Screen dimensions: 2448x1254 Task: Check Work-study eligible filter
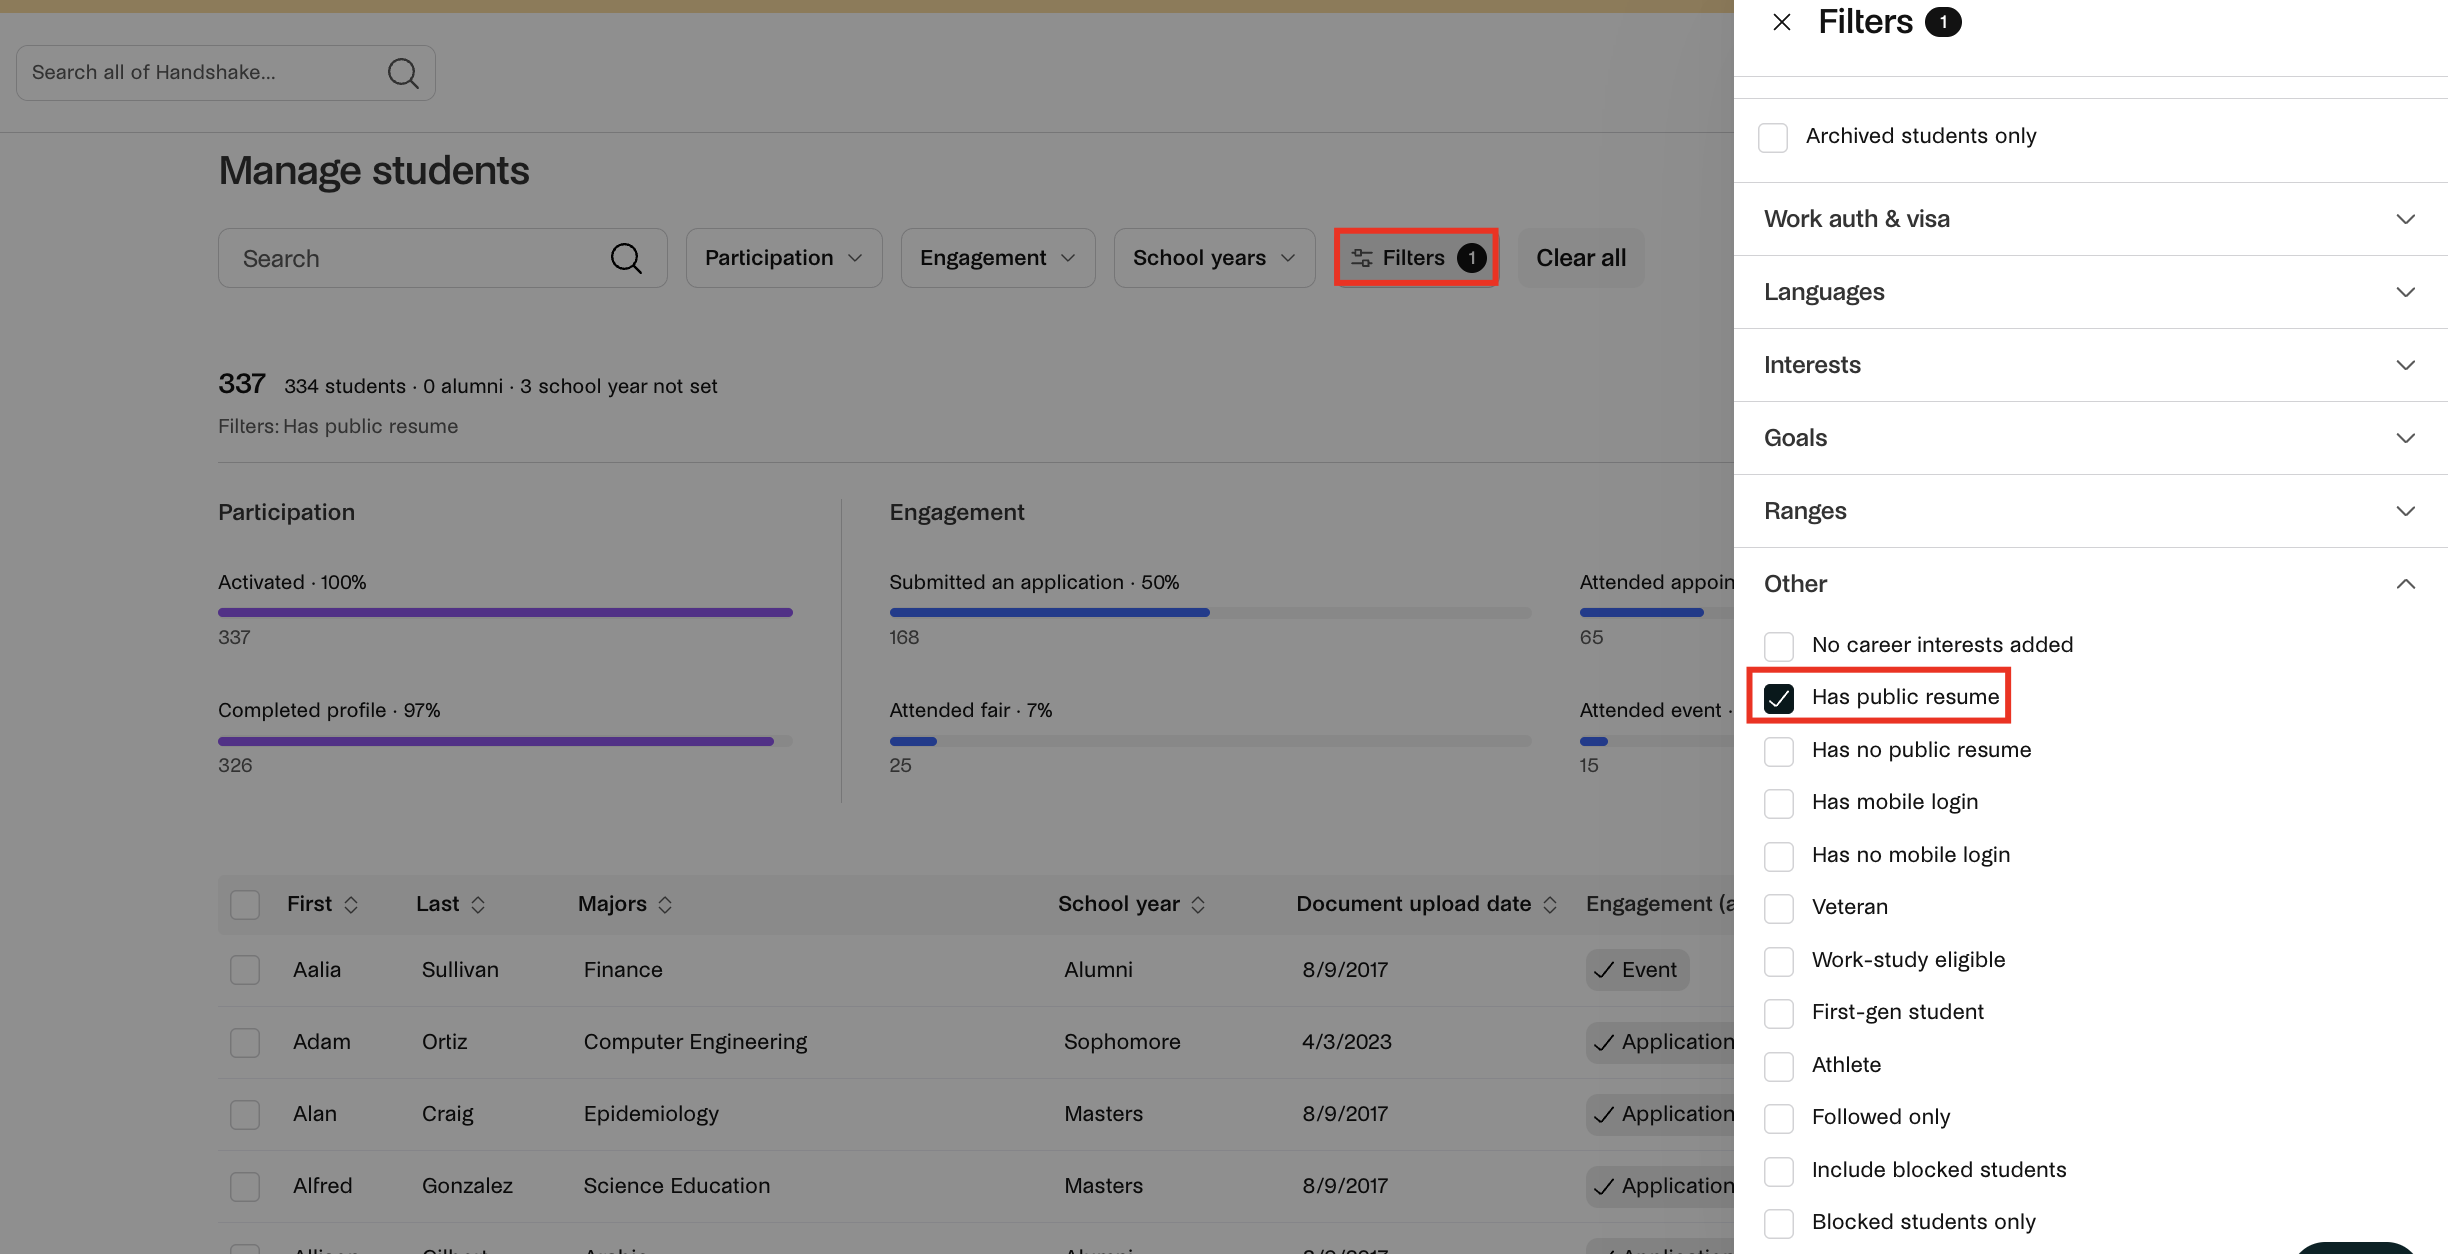point(1779,961)
